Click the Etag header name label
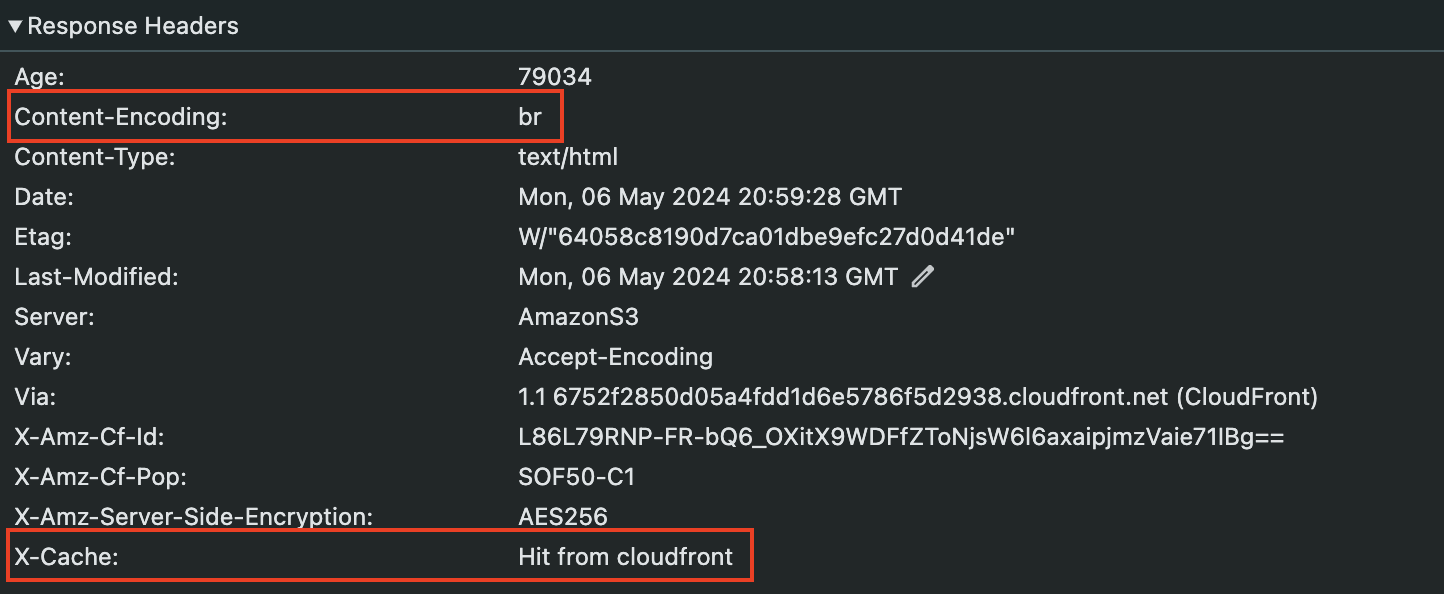The width and height of the screenshot is (1444, 594). coord(43,237)
